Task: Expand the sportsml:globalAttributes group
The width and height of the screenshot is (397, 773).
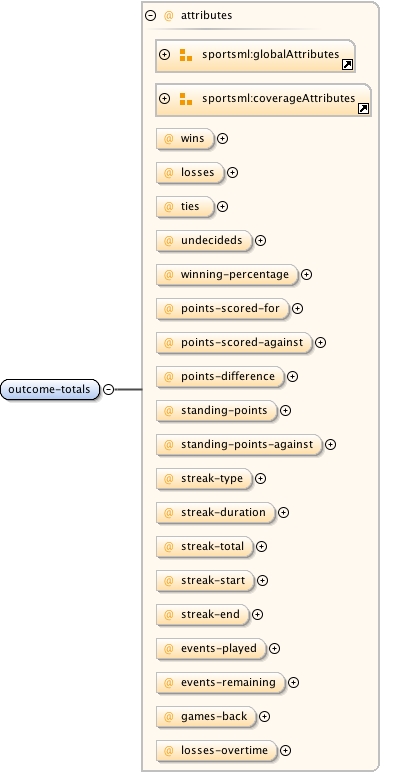Action: (x=165, y=55)
